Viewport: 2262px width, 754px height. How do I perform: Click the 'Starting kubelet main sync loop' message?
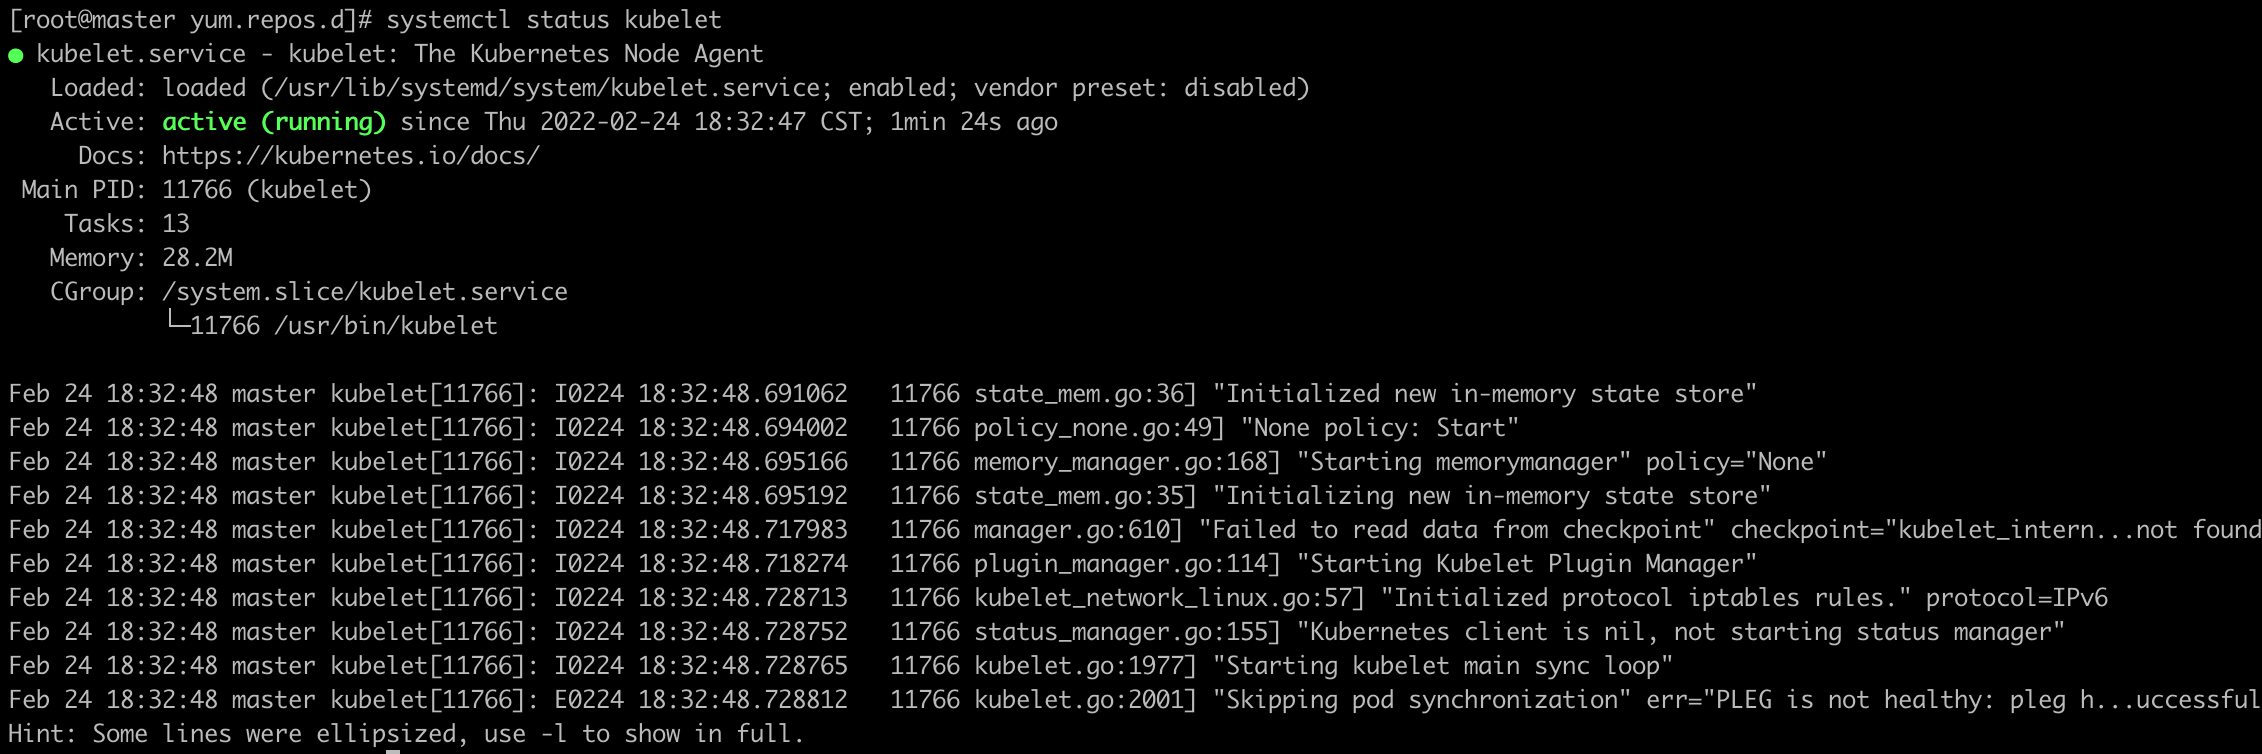tap(1442, 666)
